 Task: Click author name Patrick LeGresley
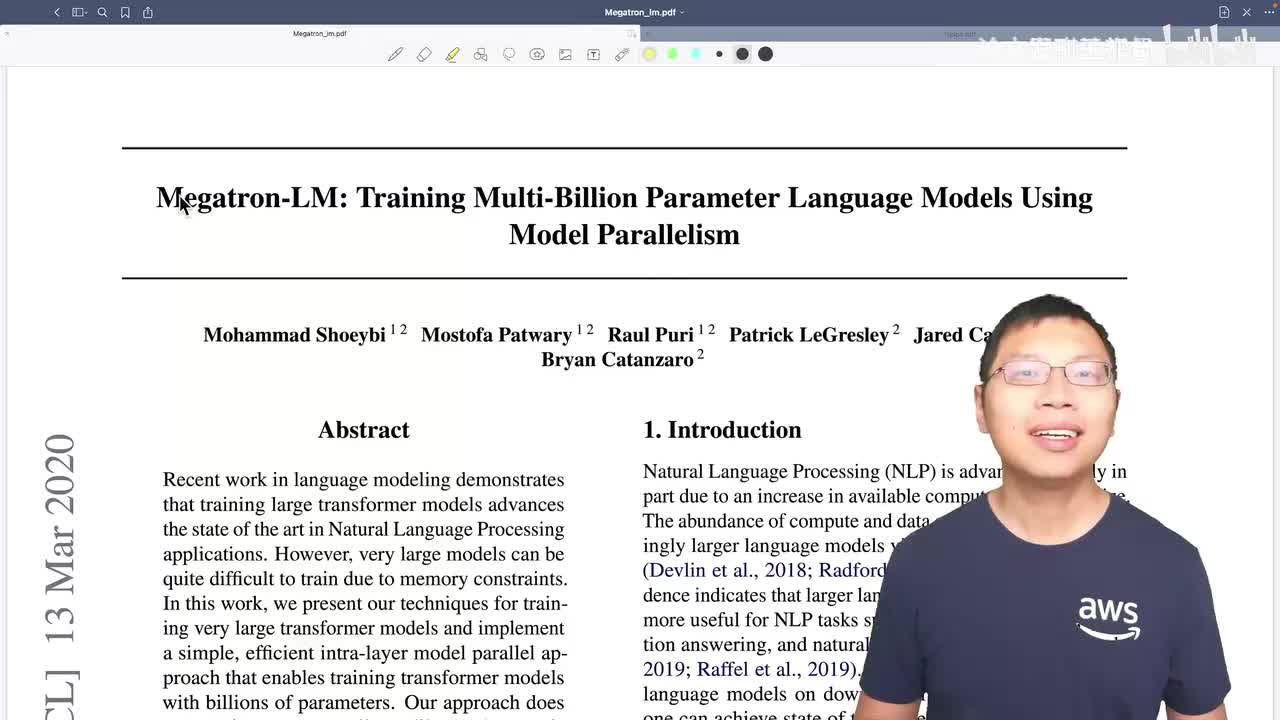pos(808,335)
